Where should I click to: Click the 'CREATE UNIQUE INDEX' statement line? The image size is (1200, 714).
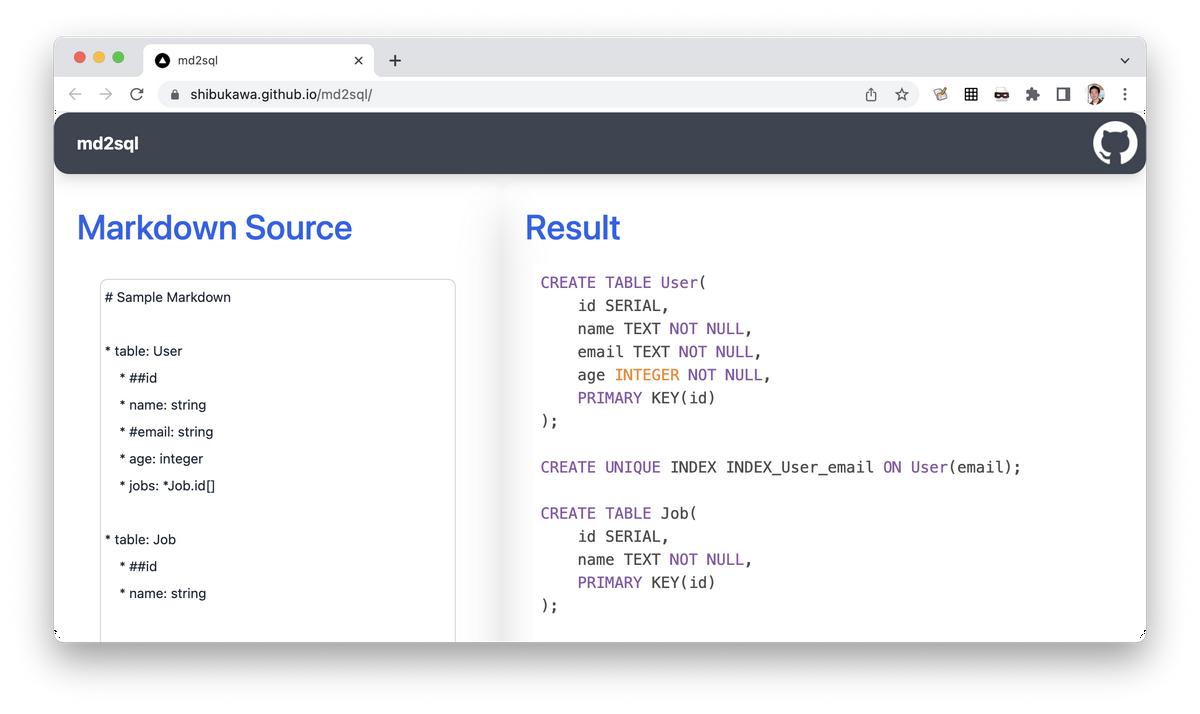781,467
